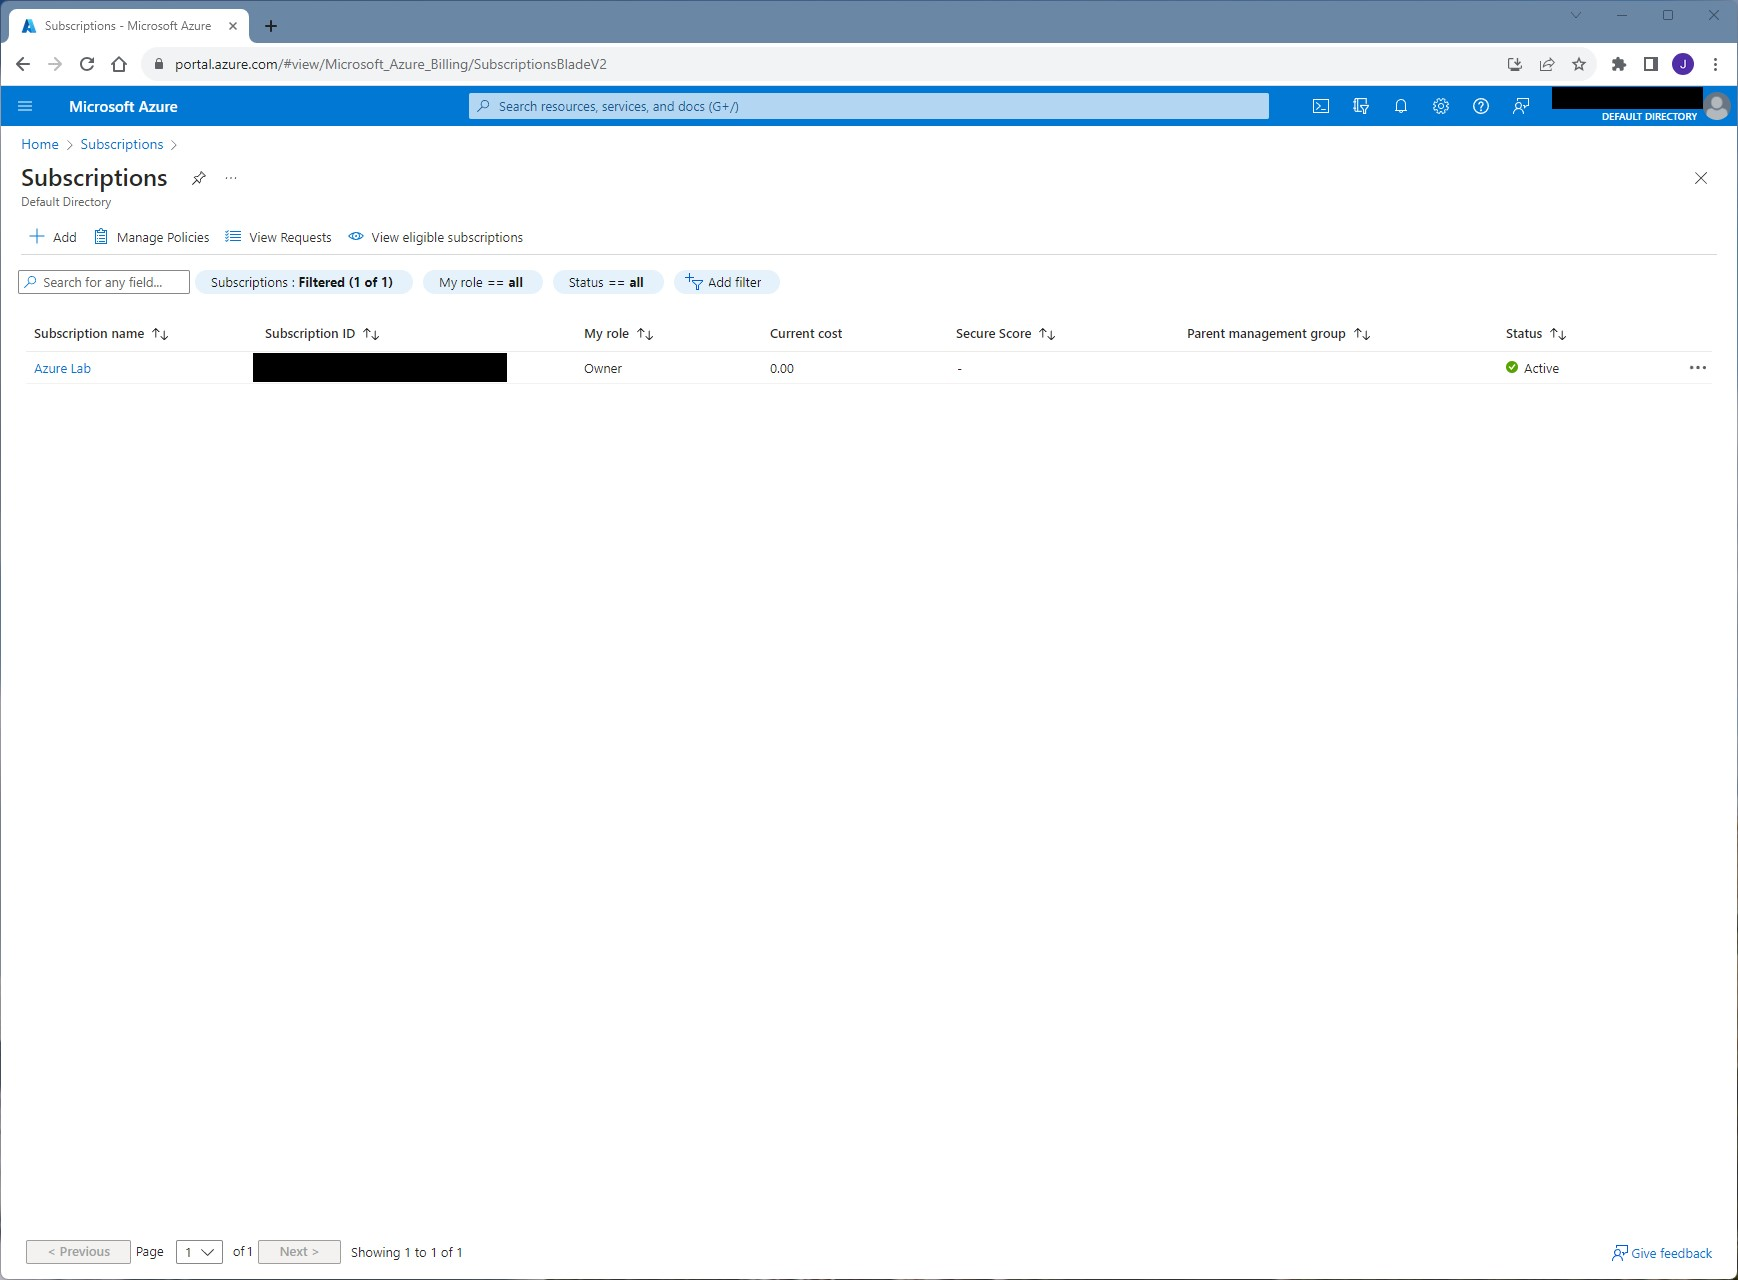1738x1280 pixels.
Task: Click the Azure search resources bar
Action: pyautogui.click(x=869, y=106)
